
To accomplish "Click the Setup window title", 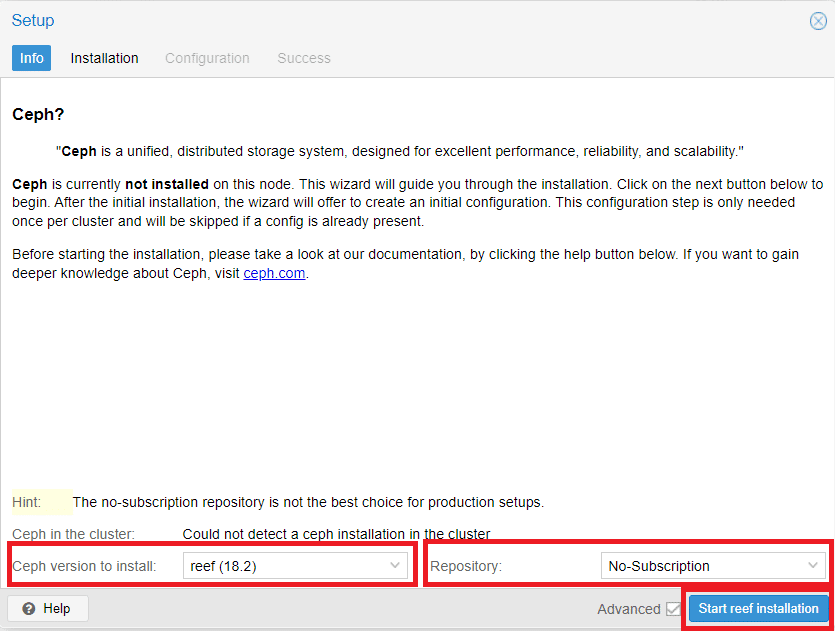I will tap(33, 20).
